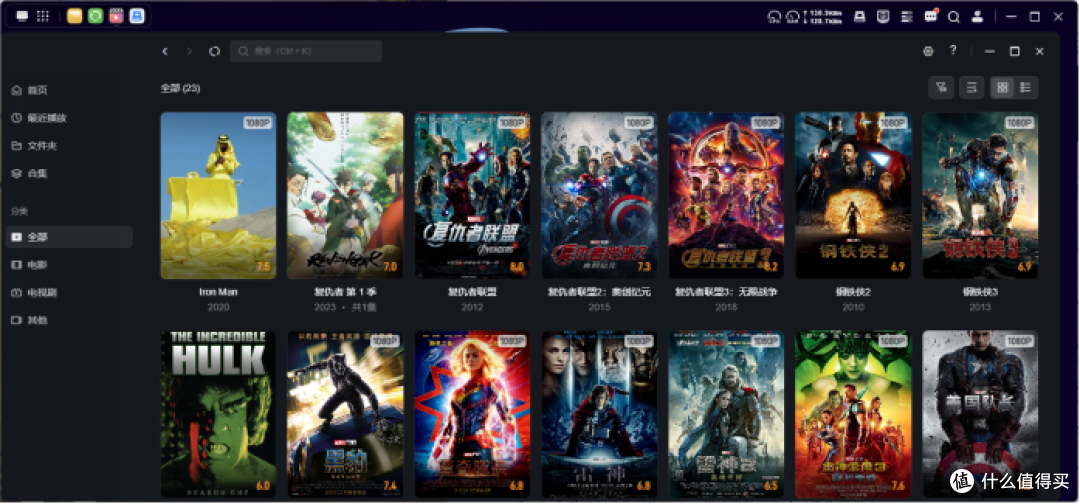Screen dimensions: 1080x504
Task: Go to 首页 in the sidebar
Action: (69, 90)
